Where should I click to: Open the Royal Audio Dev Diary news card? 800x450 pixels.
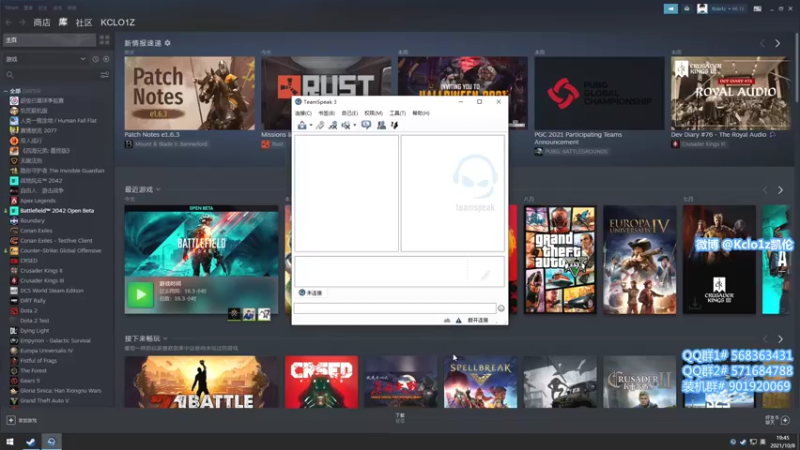[730, 93]
